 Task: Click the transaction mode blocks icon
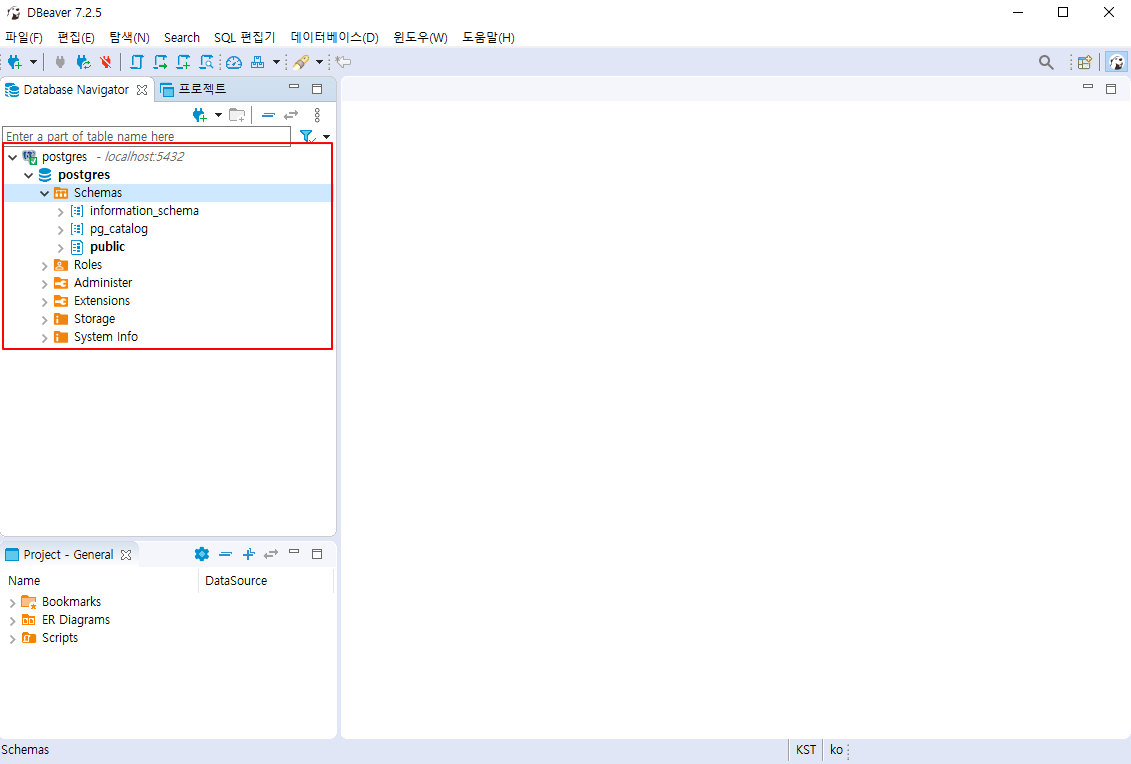tap(258, 62)
